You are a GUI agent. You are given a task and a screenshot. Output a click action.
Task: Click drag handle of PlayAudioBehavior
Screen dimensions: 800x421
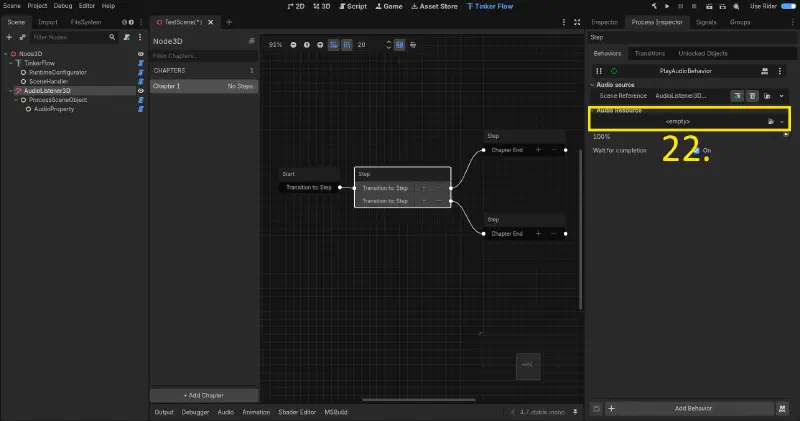(x=599, y=71)
